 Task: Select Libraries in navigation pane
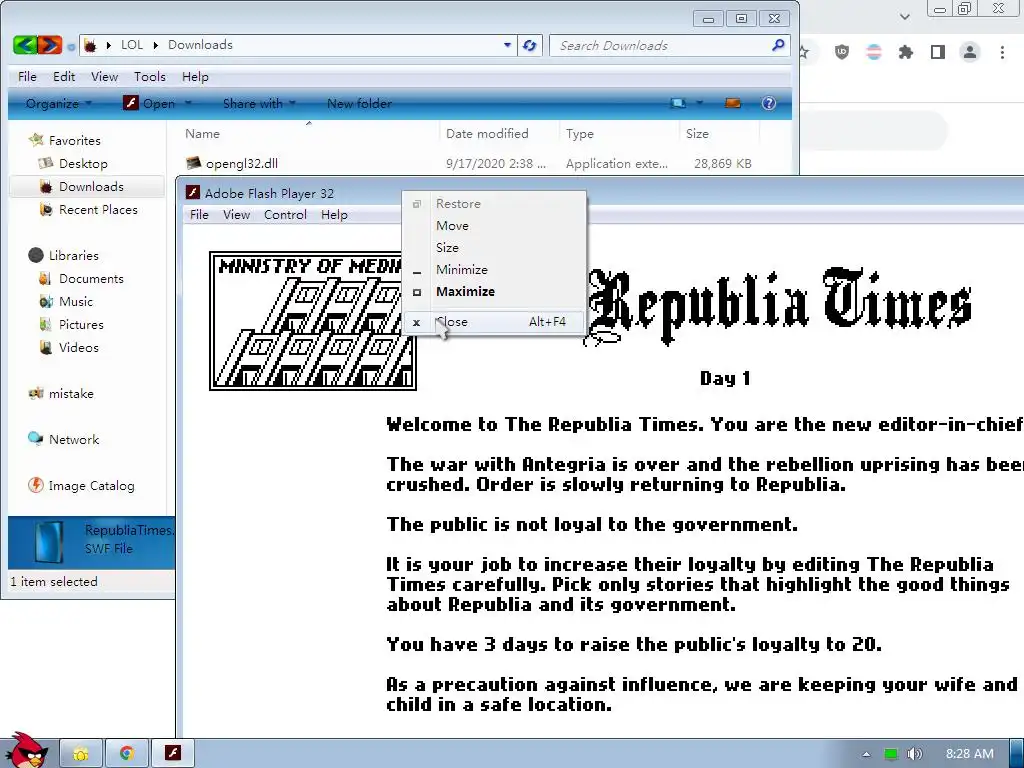point(73,255)
